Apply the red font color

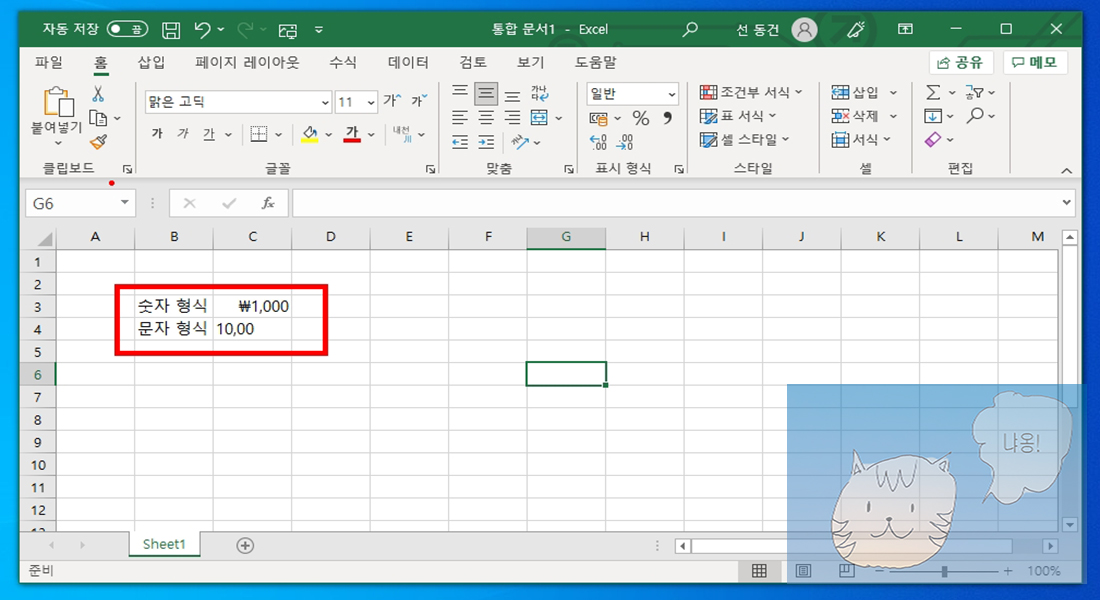(x=352, y=133)
